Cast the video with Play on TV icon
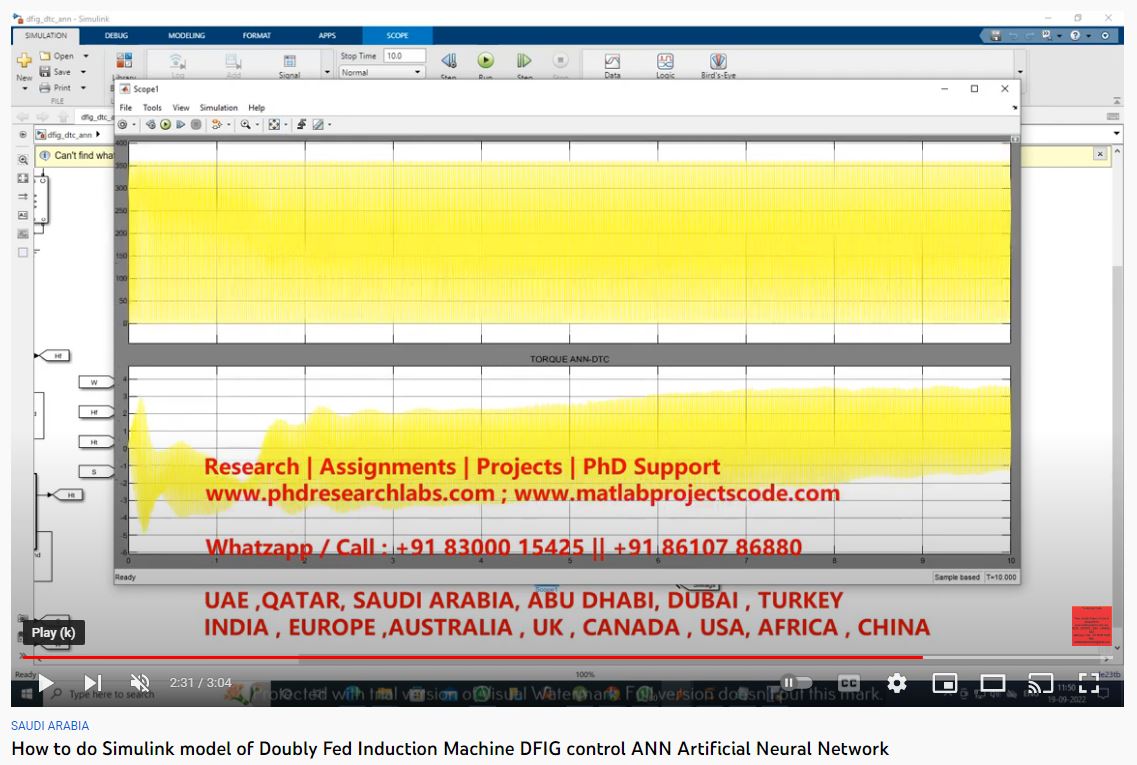Screen dimensions: 1137x765 (x=1040, y=683)
